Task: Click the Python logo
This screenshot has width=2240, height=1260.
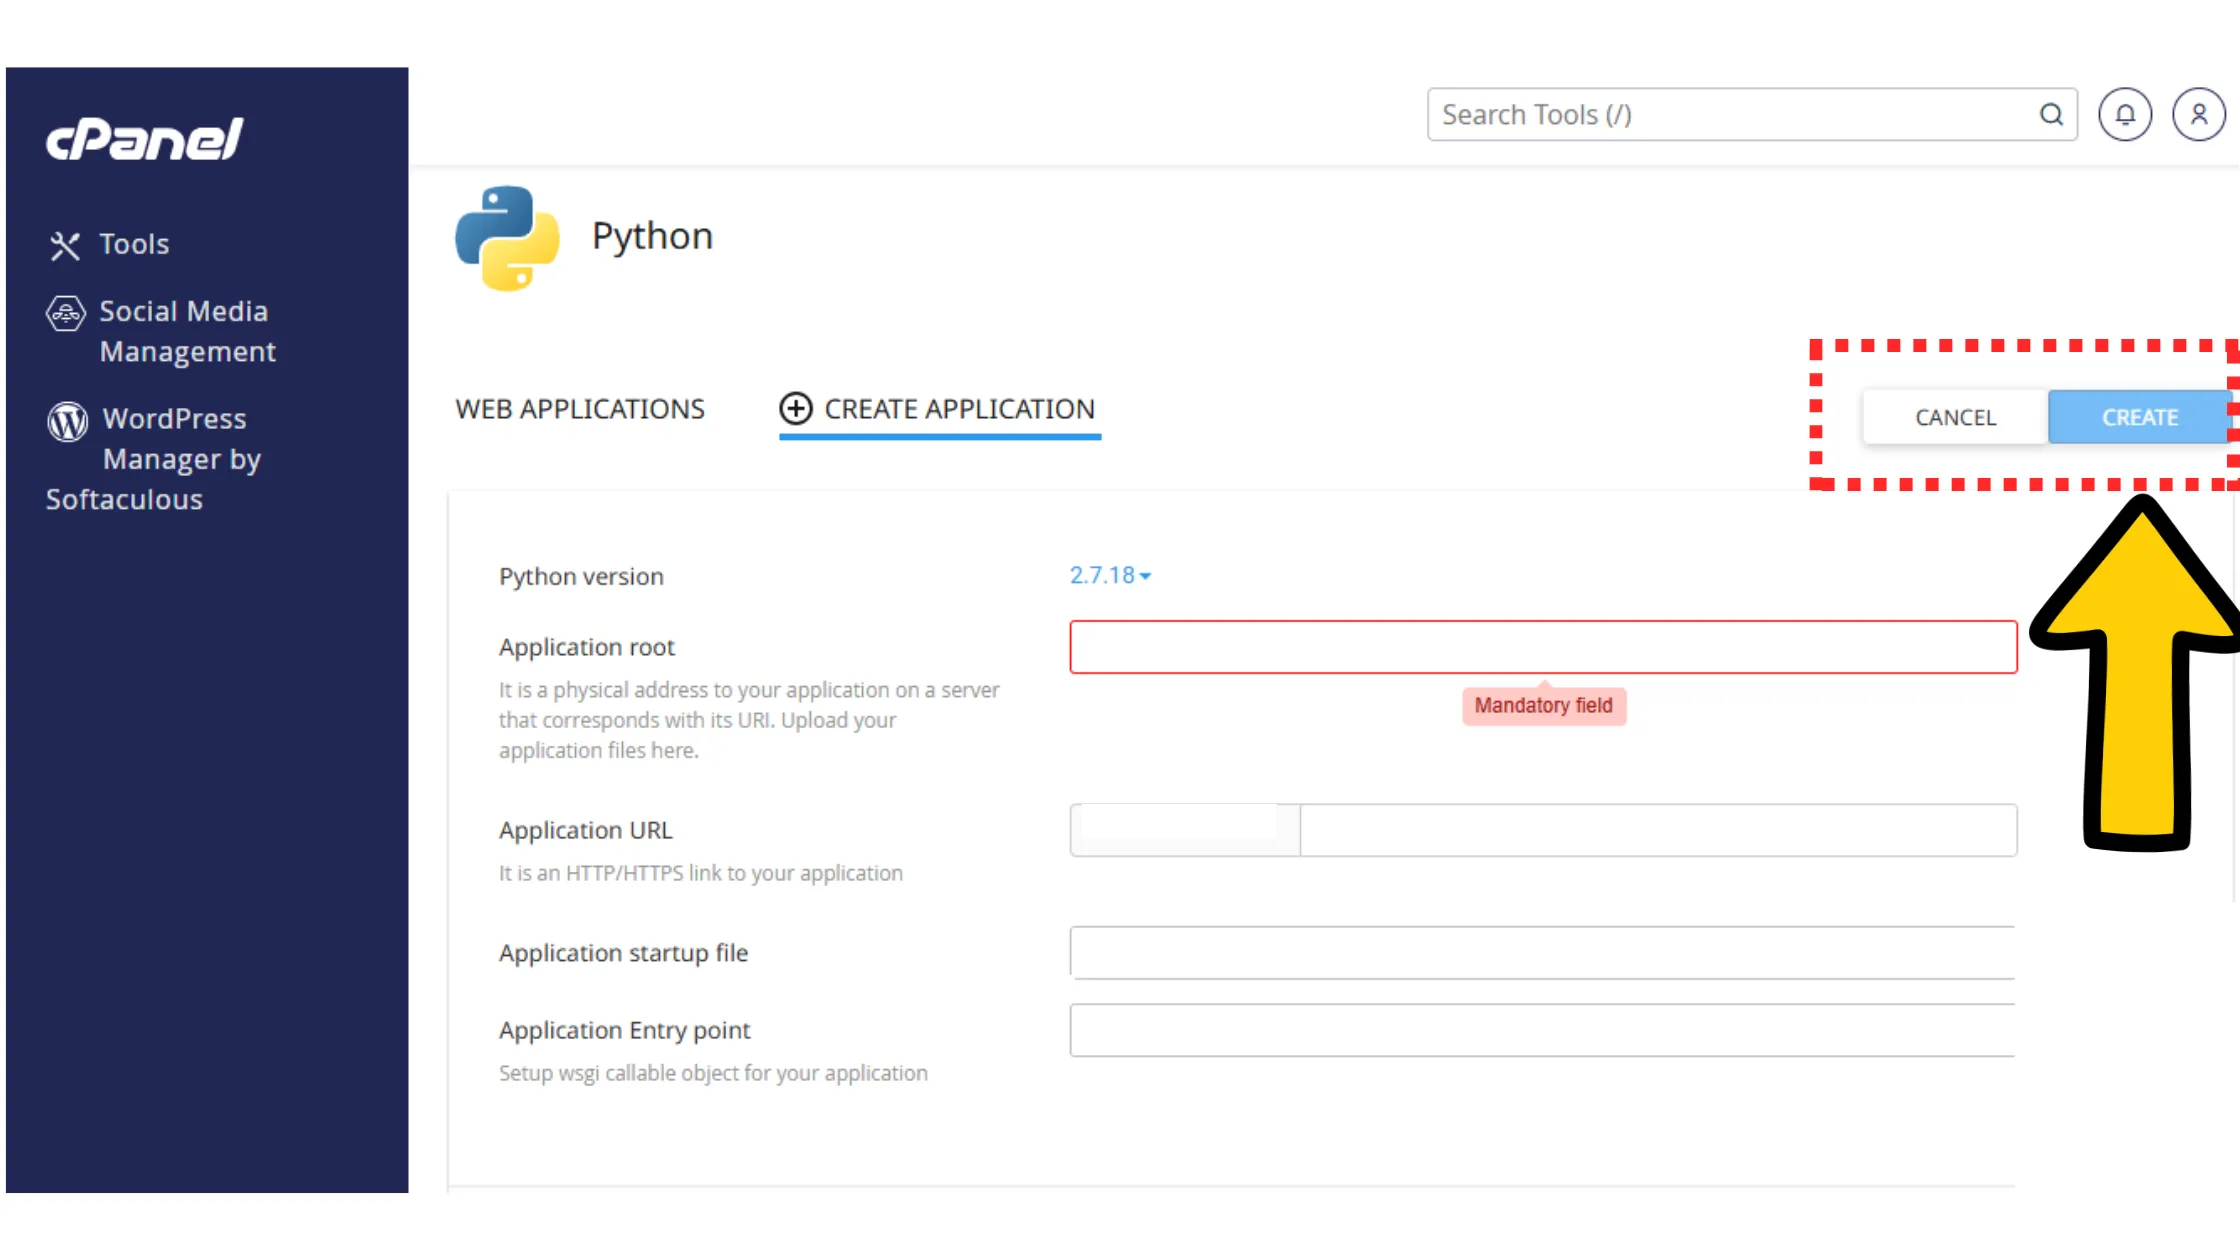Action: 507,238
